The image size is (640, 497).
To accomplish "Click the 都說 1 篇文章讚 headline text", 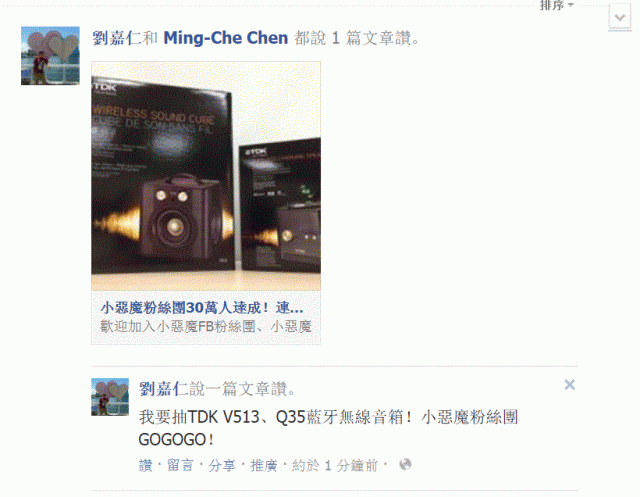I will pos(357,38).
